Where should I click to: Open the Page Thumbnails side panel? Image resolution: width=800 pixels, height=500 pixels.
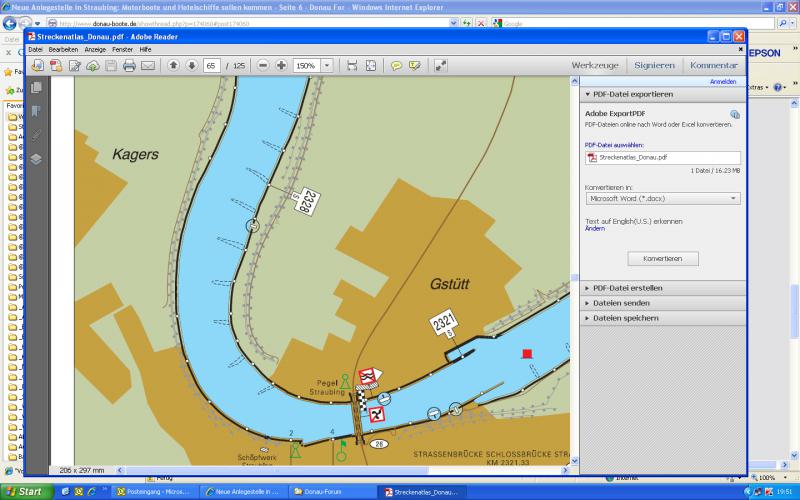pos(37,88)
